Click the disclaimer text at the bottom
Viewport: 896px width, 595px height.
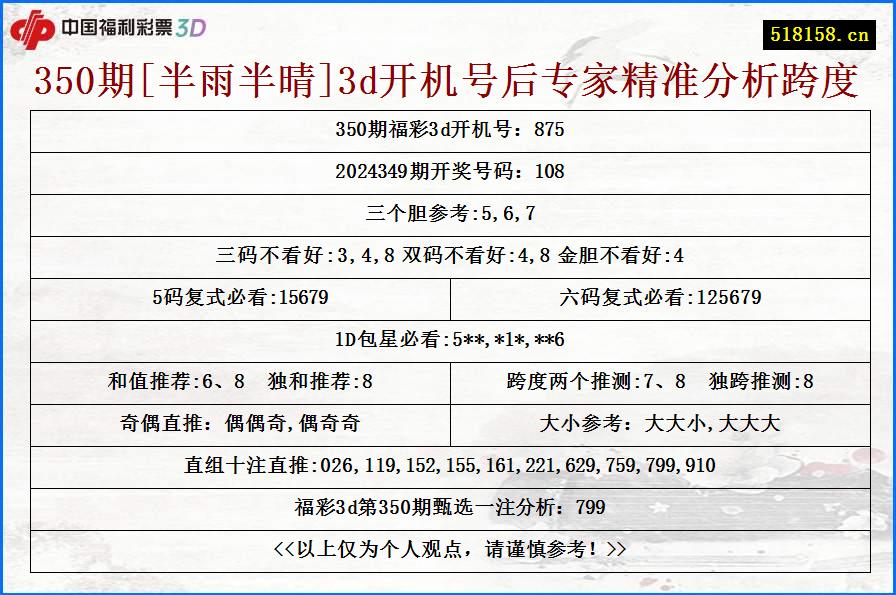(448, 551)
